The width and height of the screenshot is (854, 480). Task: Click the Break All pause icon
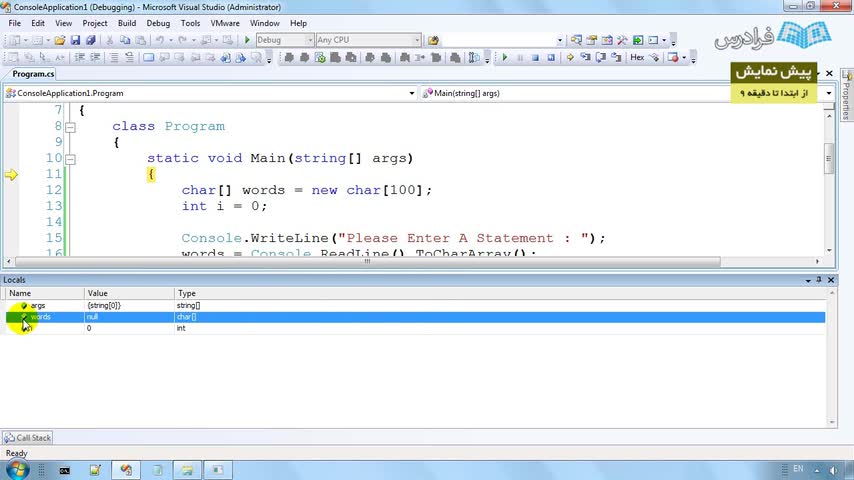point(520,57)
